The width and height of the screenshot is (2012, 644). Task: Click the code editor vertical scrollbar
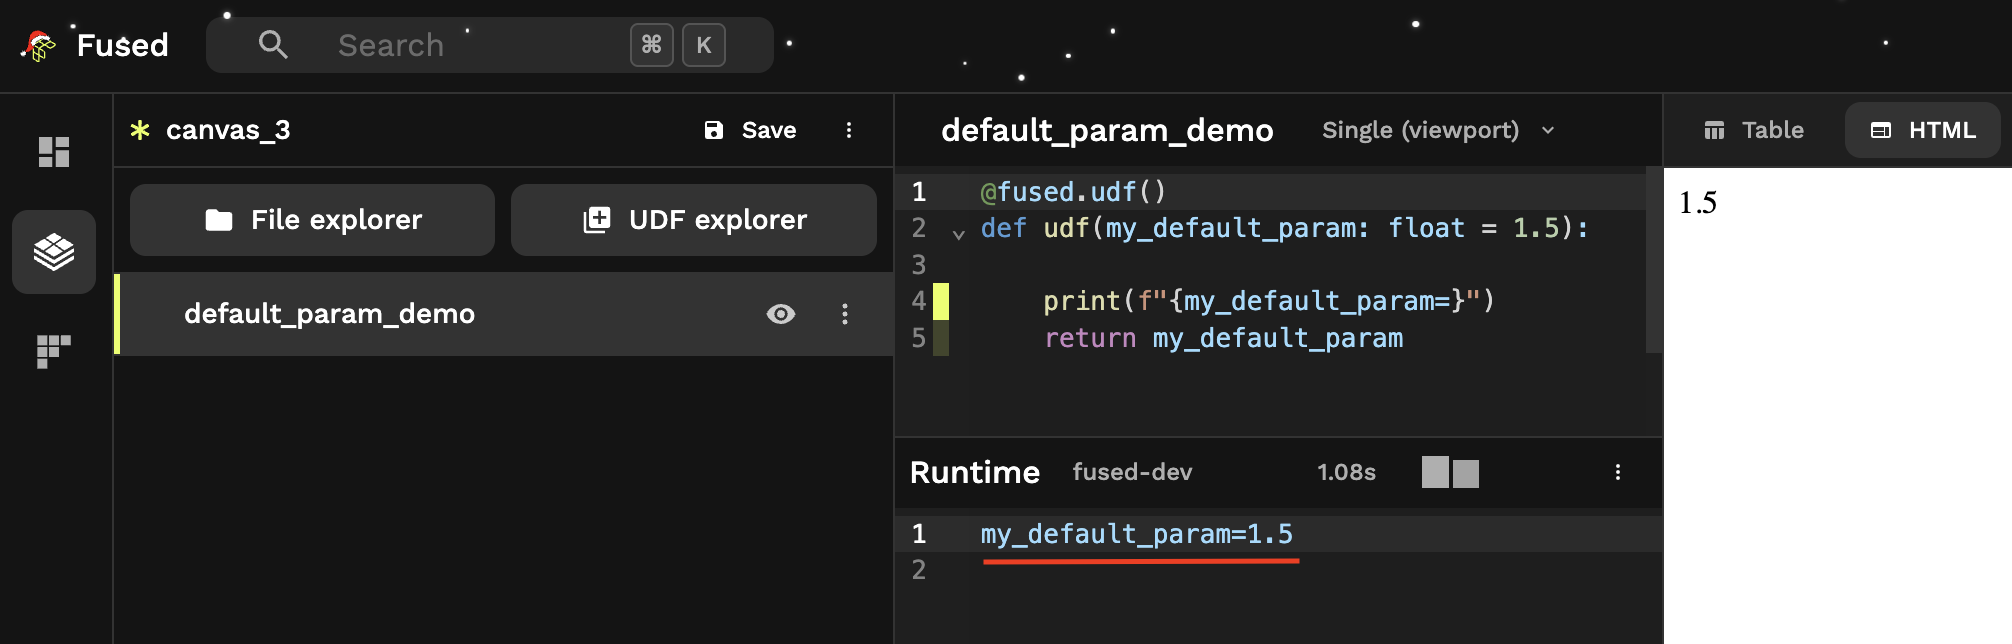(x=1654, y=260)
